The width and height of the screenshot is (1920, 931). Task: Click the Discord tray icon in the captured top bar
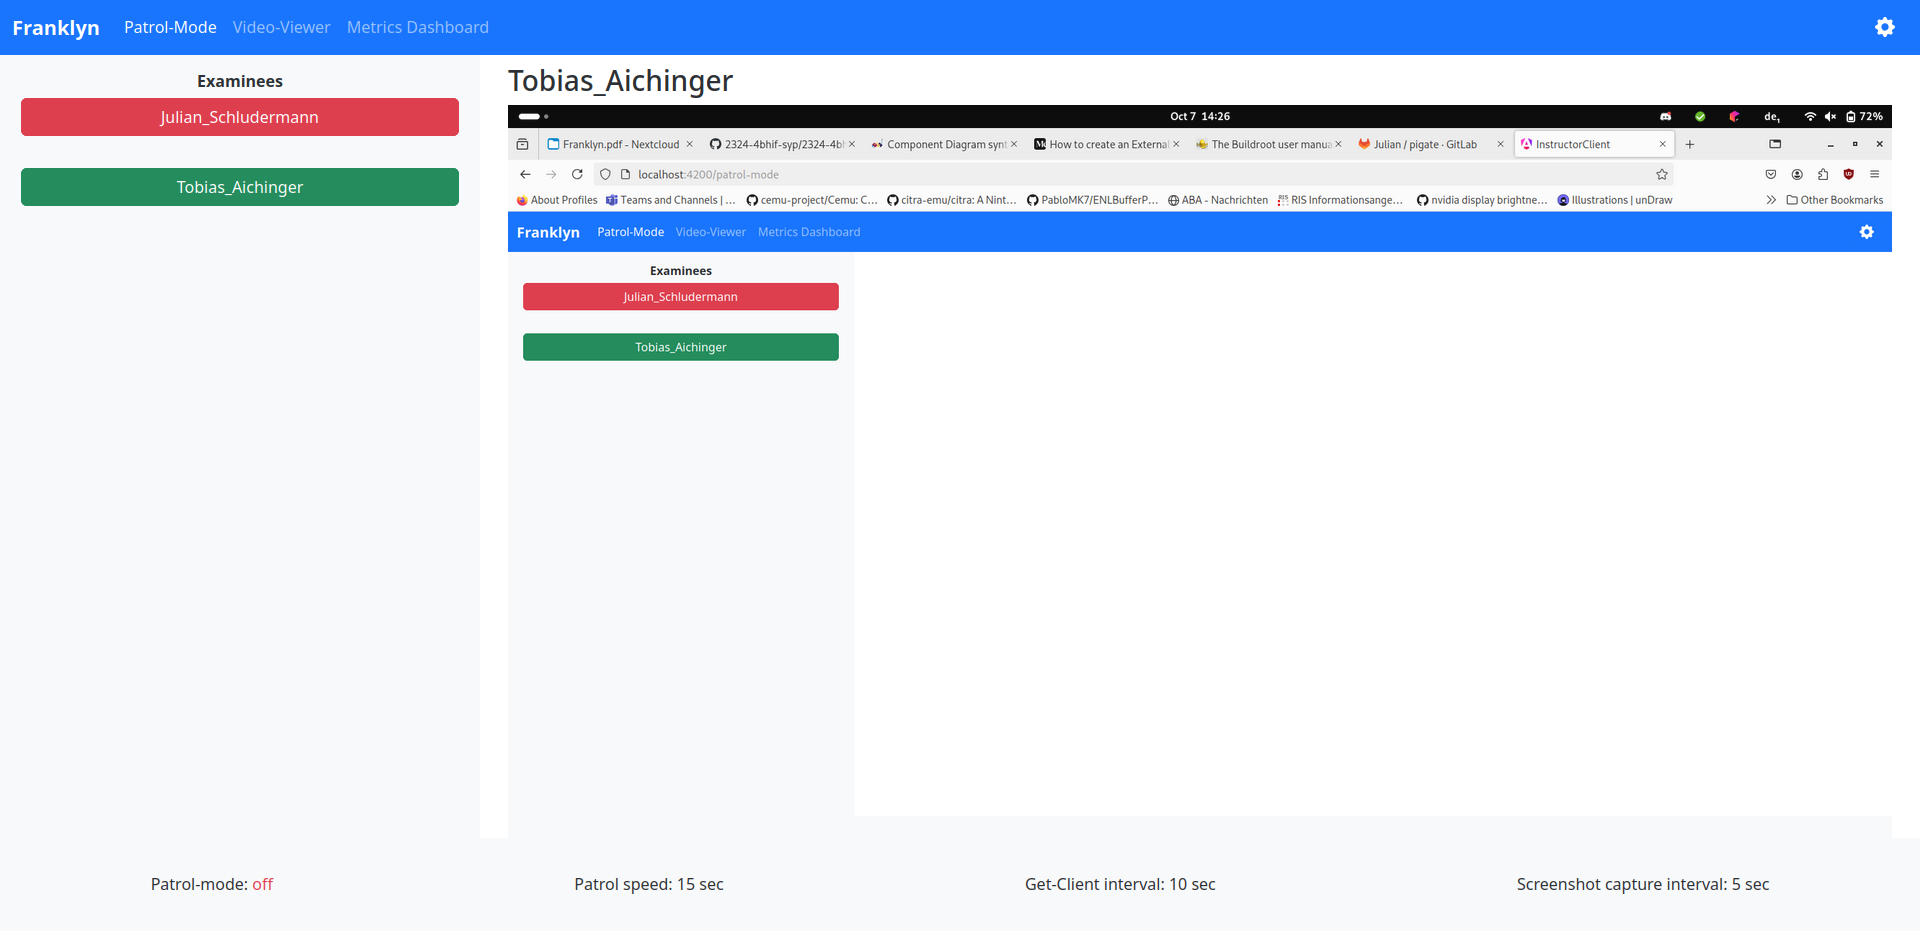pos(1666,116)
